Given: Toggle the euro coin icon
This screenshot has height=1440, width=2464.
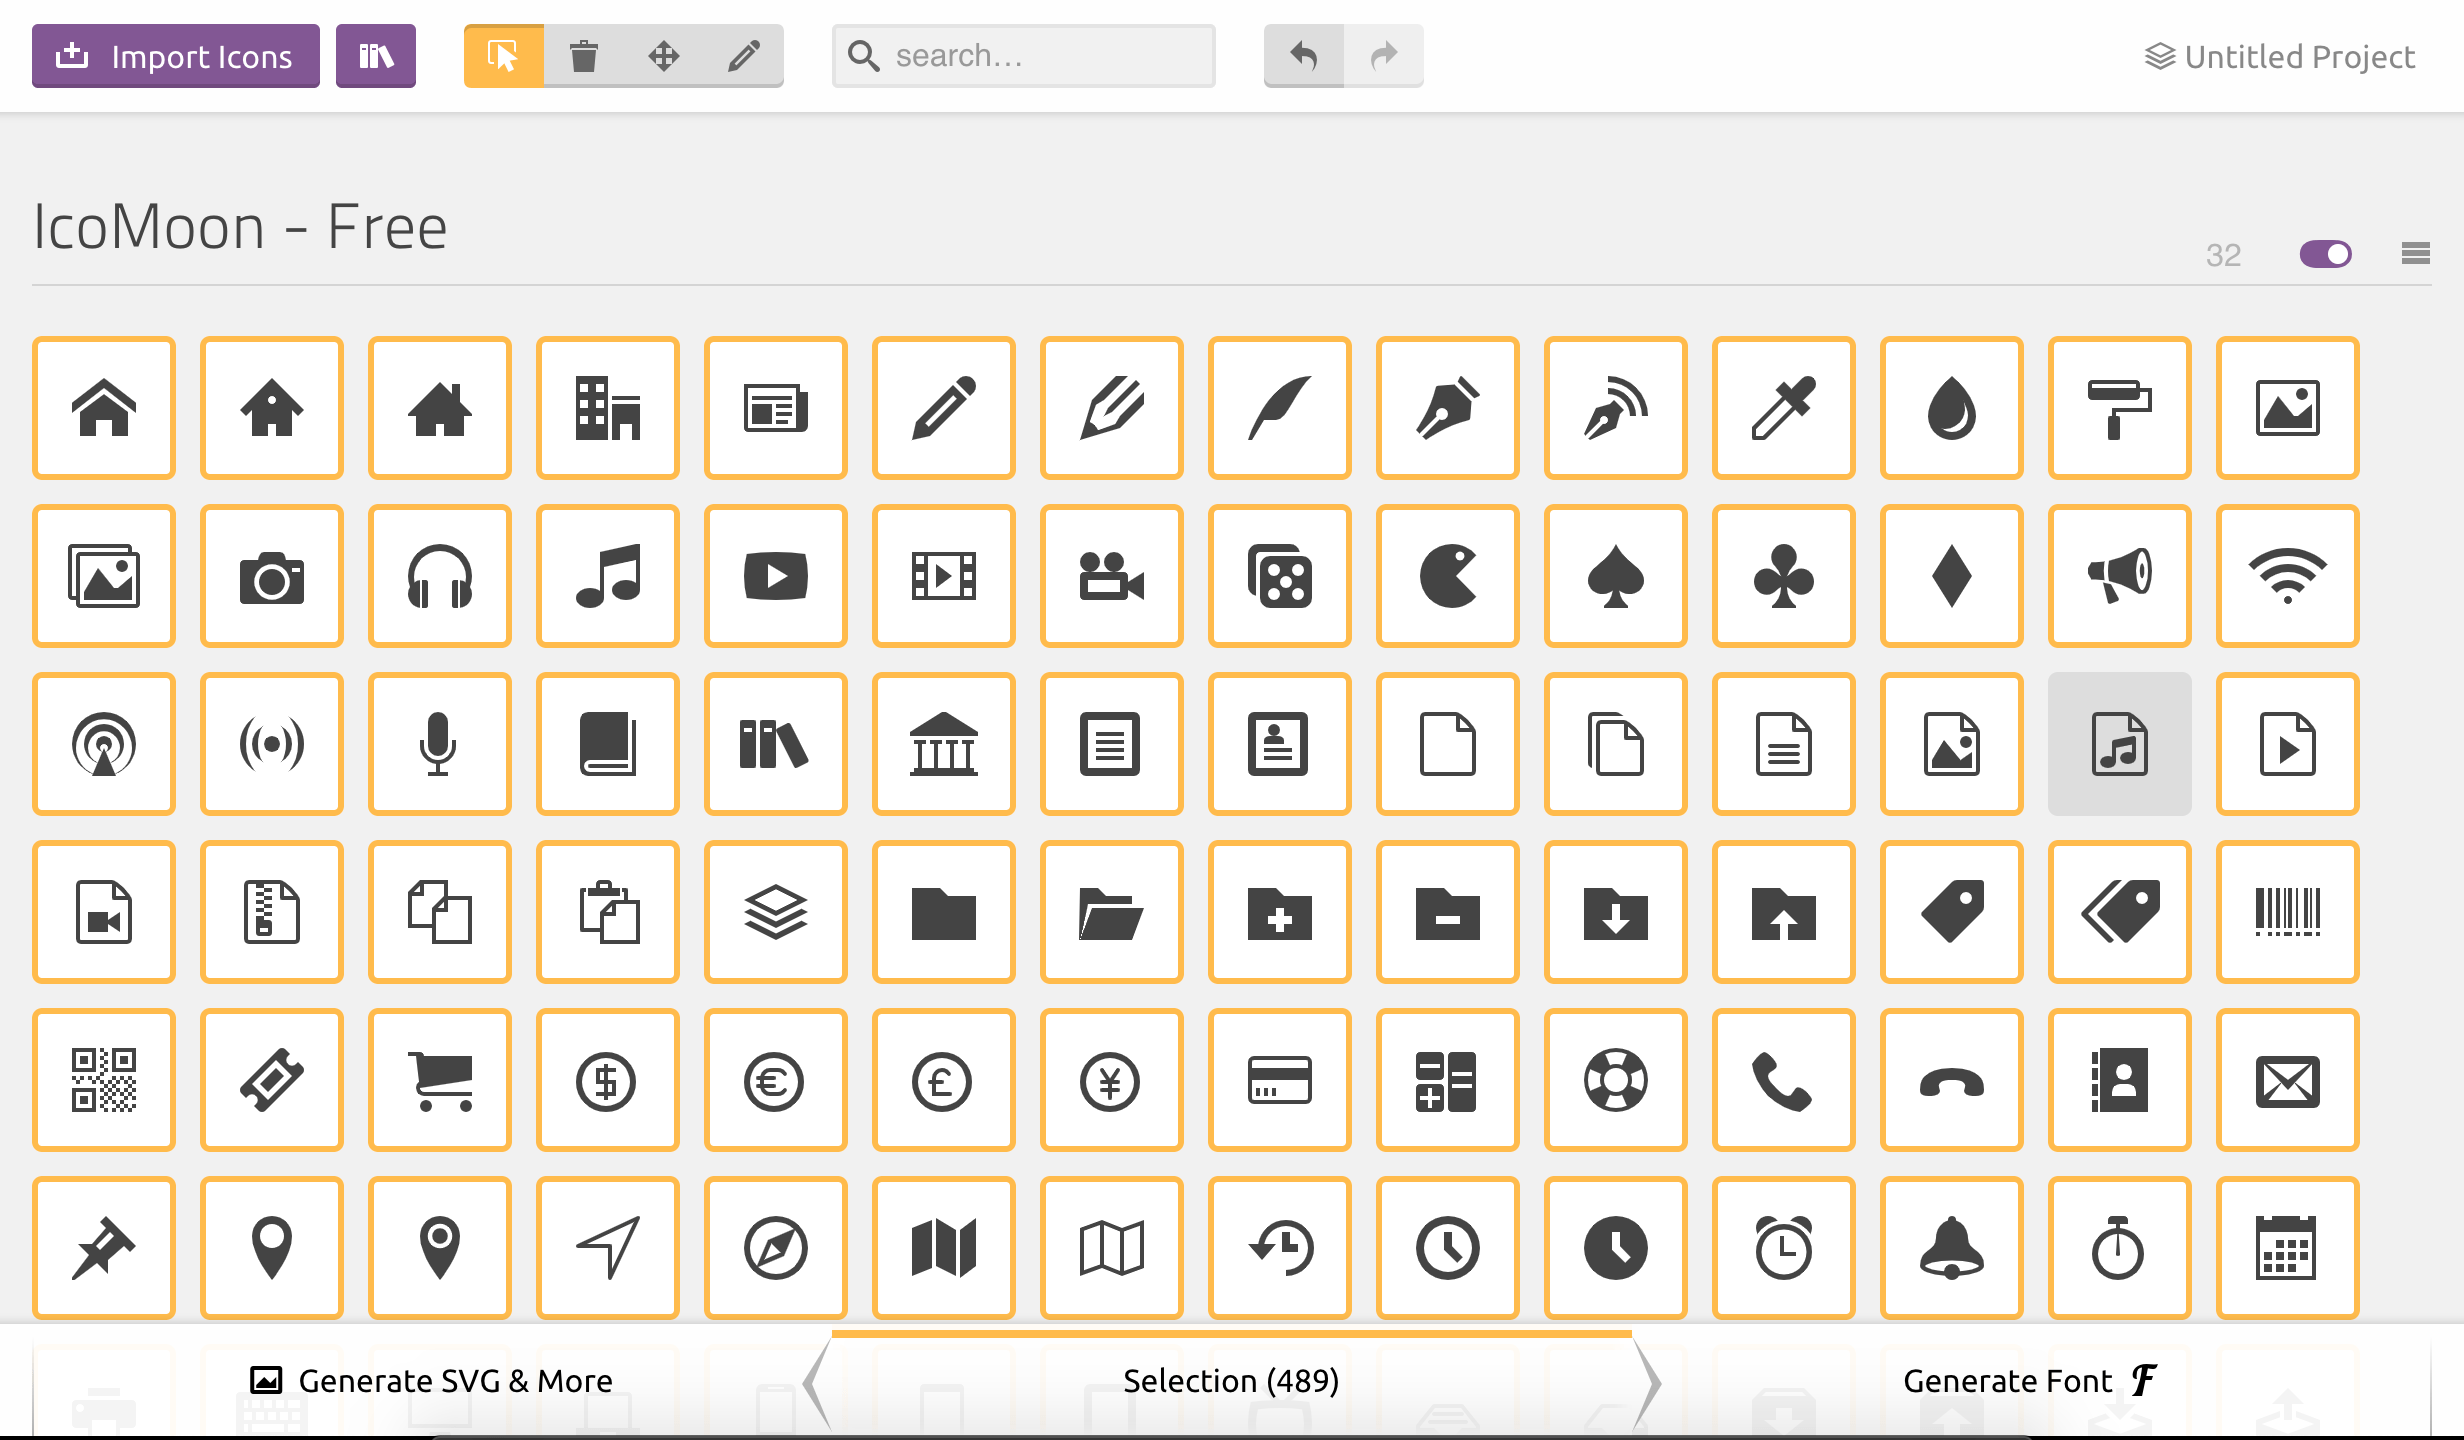Looking at the screenshot, I should click(x=776, y=1080).
